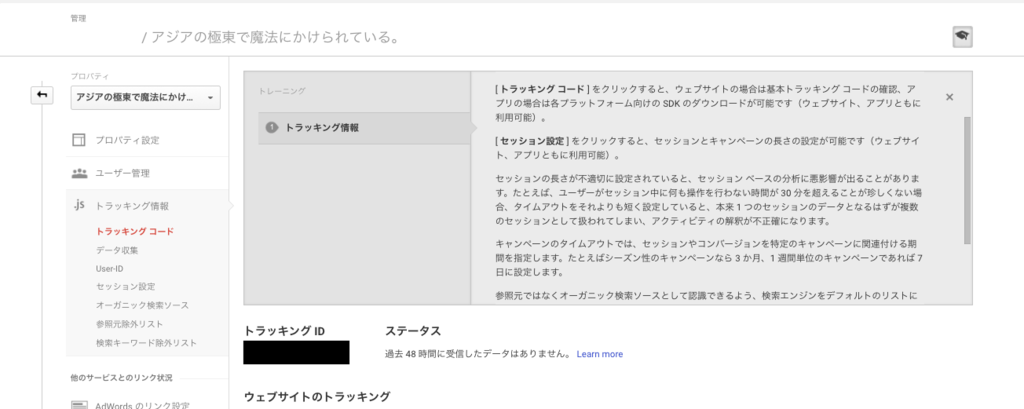Select the トラッキング情報 training tab

click(364, 128)
